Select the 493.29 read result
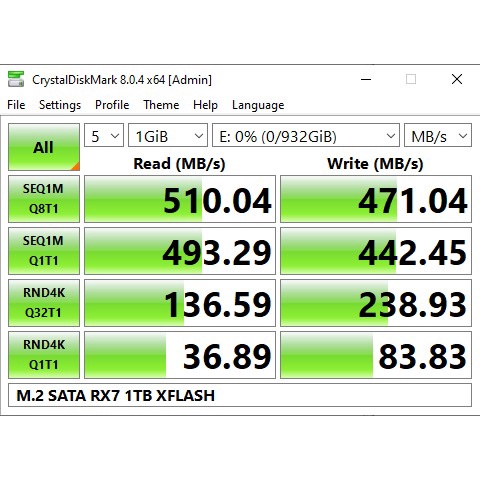 click(180, 251)
